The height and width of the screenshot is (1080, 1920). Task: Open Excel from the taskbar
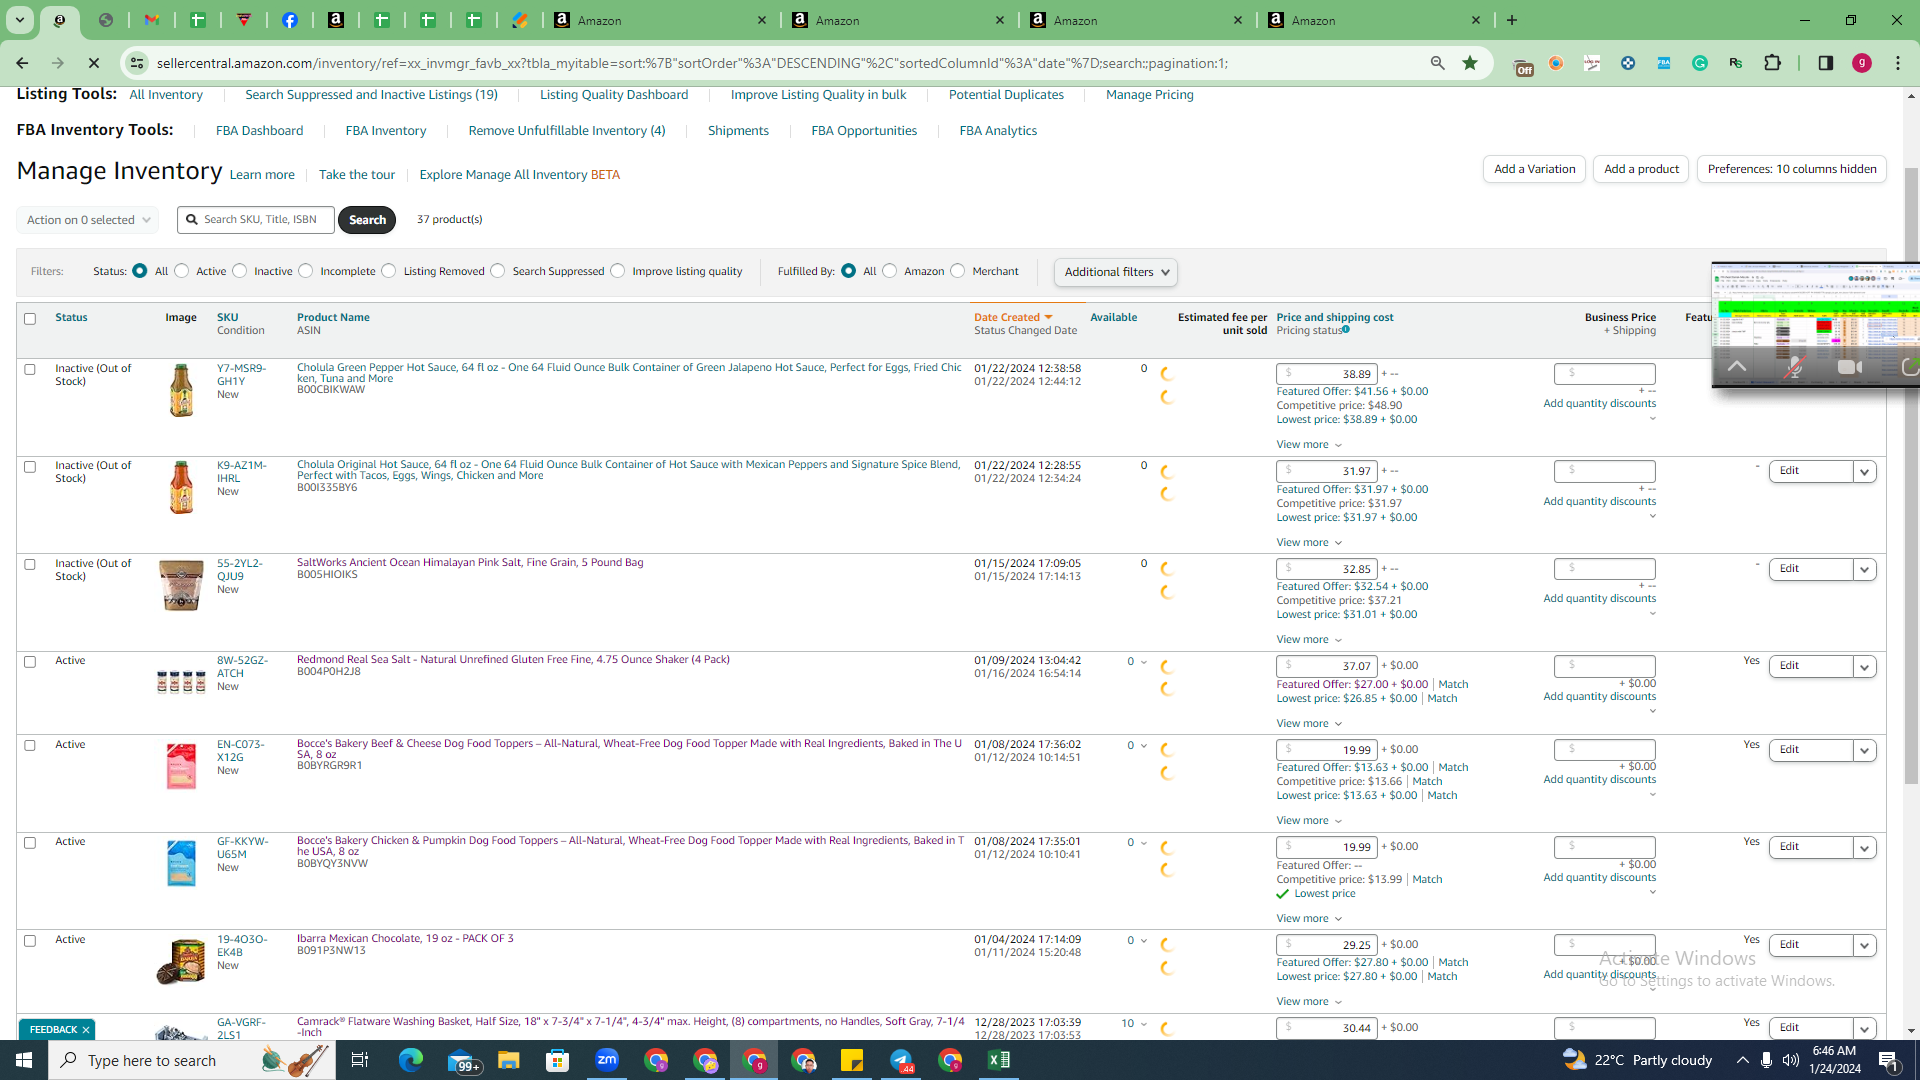click(x=999, y=1060)
